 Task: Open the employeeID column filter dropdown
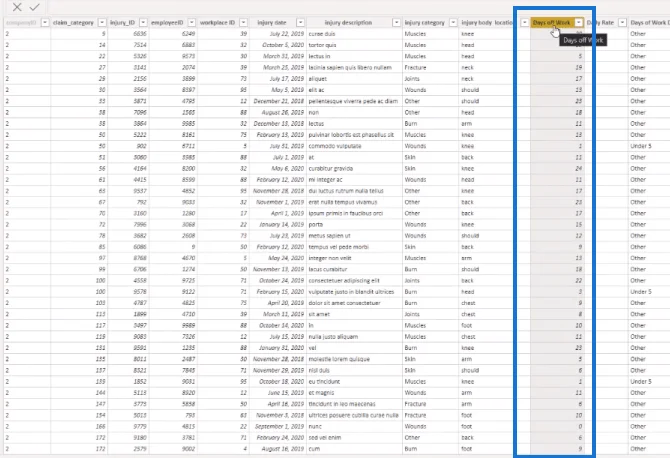coord(192,23)
